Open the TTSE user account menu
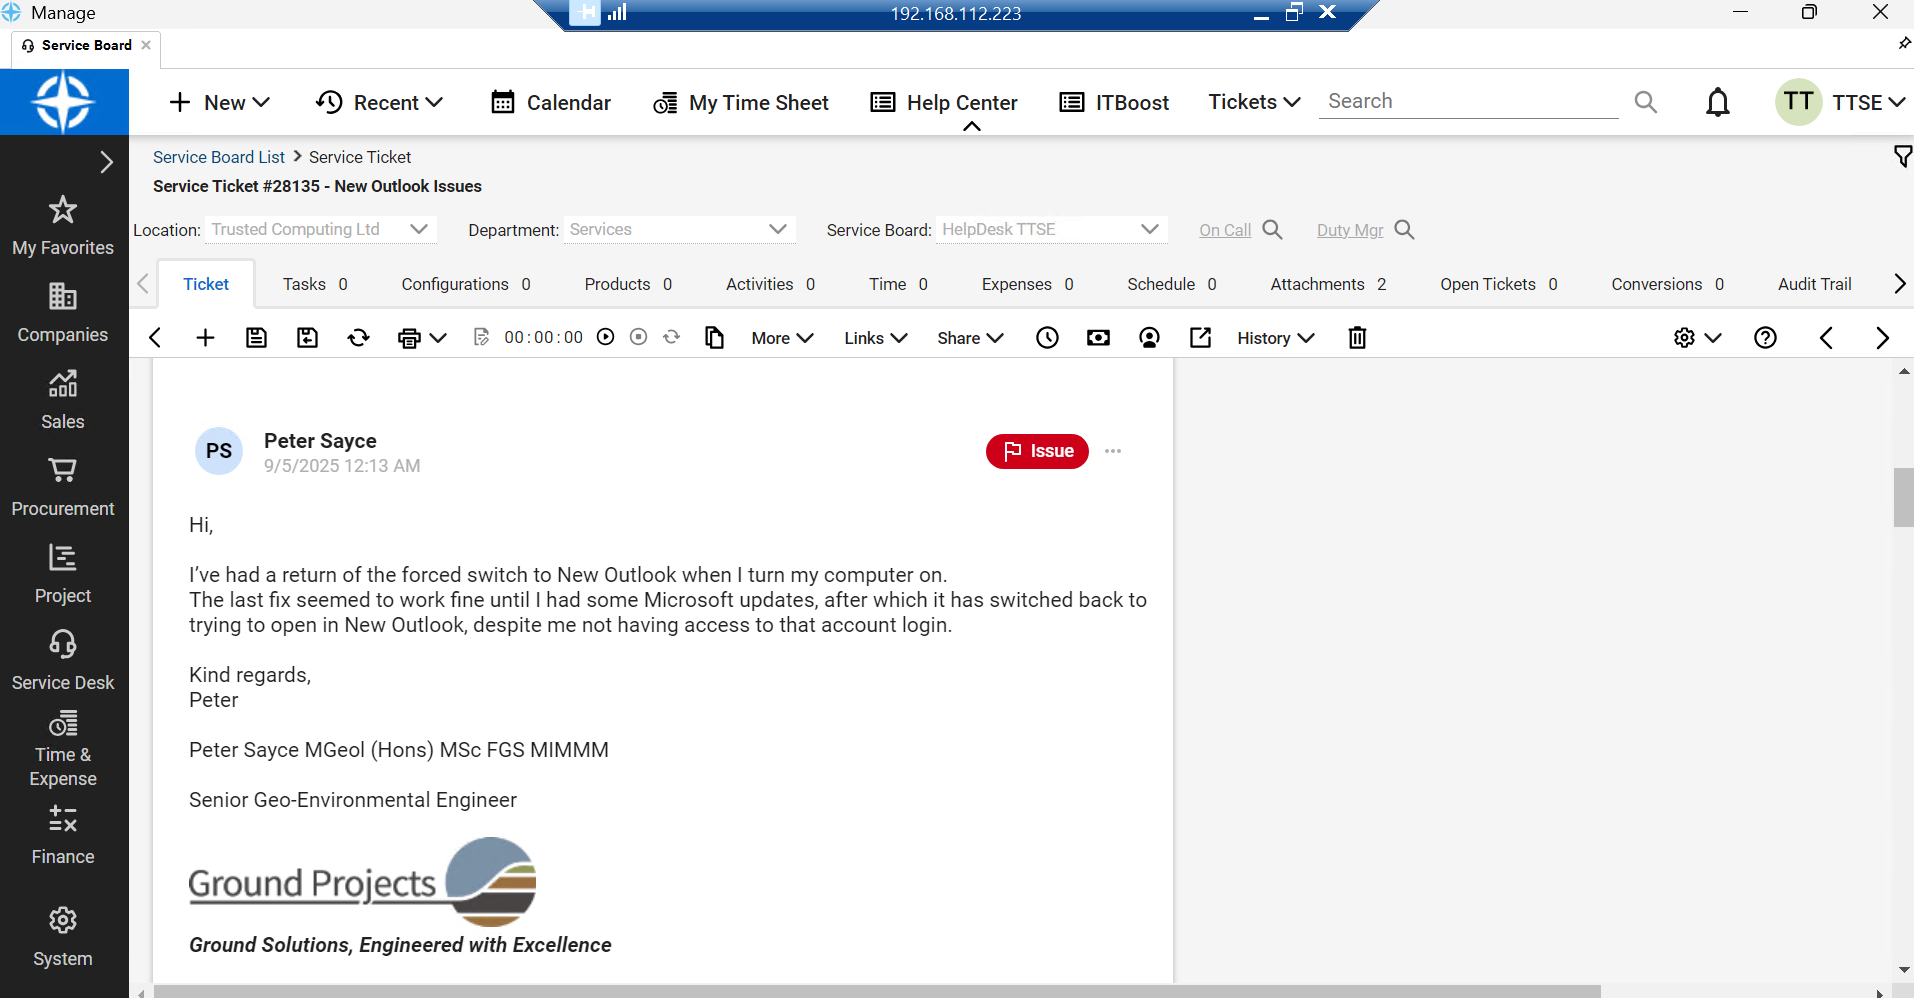The height and width of the screenshot is (998, 1914). pyautogui.click(x=1840, y=102)
